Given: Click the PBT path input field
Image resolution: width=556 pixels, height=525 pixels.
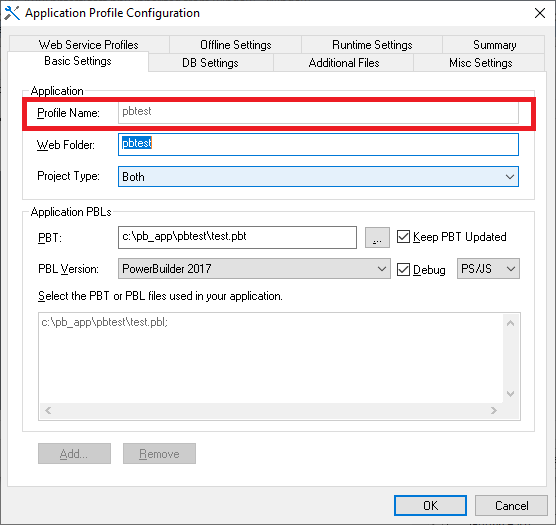Looking at the screenshot, I should click(x=237, y=238).
